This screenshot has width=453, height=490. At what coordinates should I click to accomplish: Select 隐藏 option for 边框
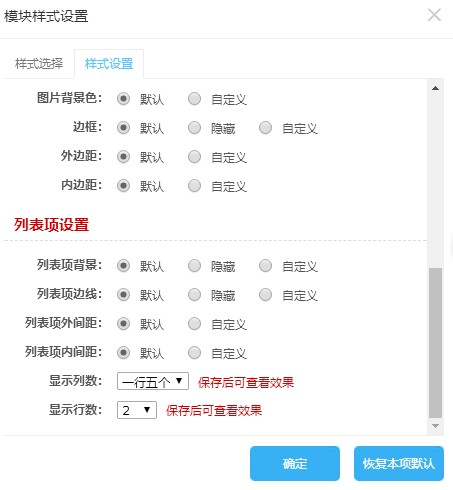194,128
